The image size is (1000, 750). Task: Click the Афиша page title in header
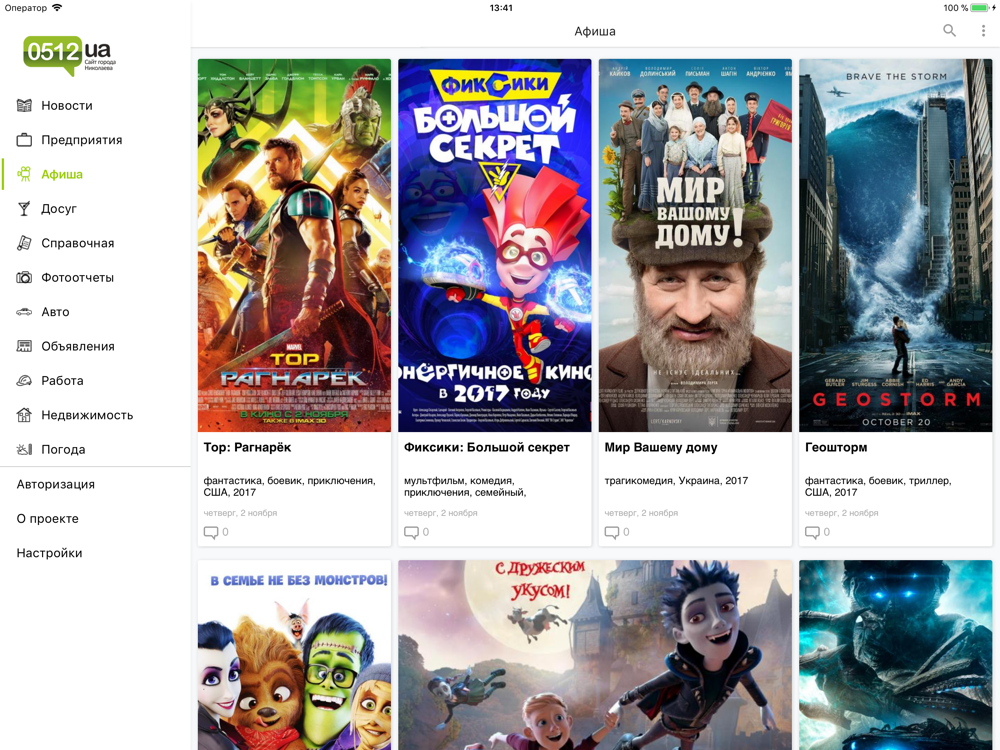595,31
